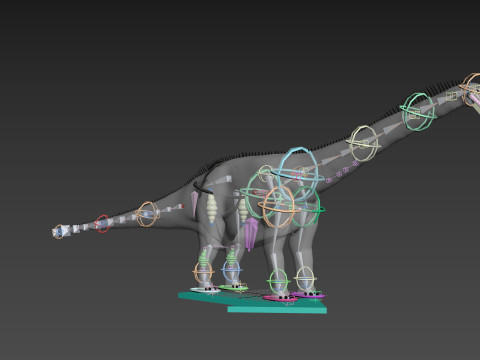Pick the orange rear ankle ring control

(203, 272)
